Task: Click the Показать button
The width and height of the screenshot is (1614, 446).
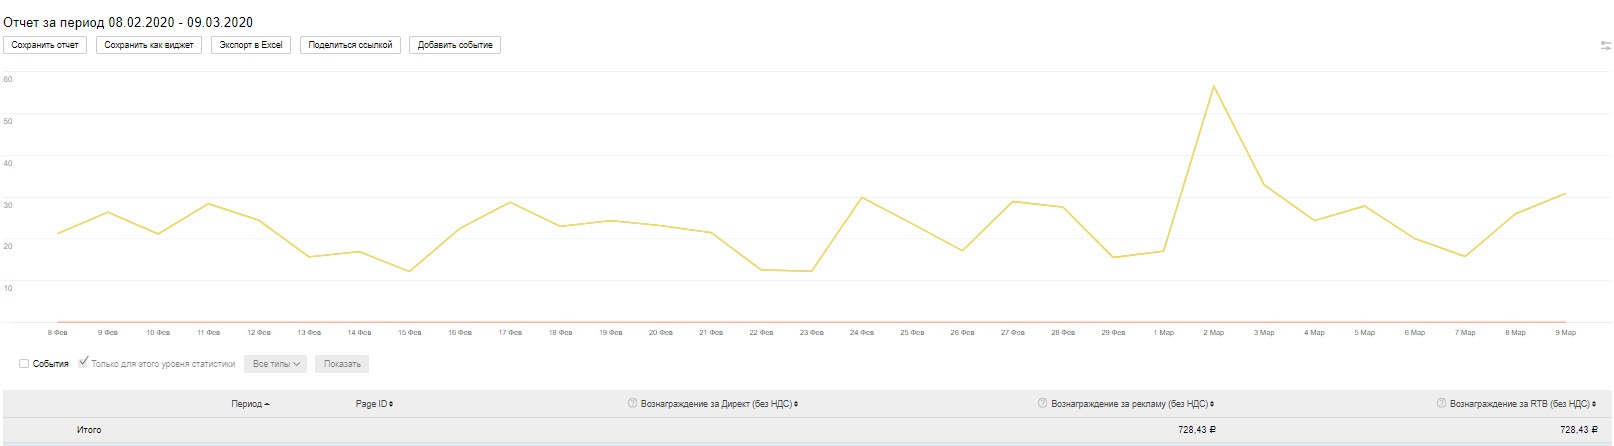Action: click(342, 364)
